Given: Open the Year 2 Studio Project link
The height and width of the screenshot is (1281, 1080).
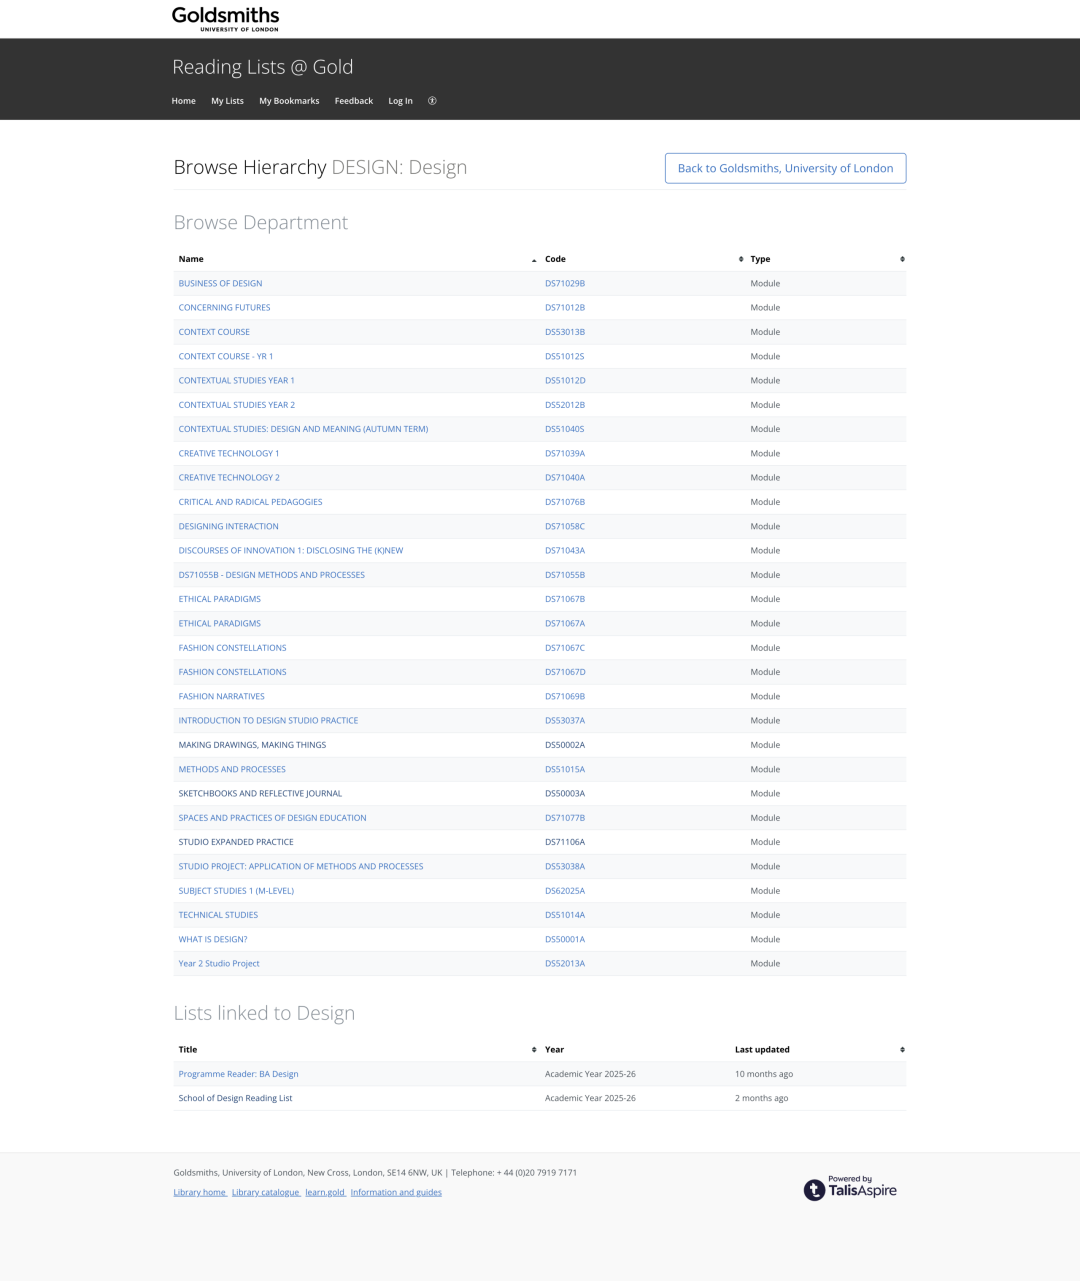Looking at the screenshot, I should point(219,964).
